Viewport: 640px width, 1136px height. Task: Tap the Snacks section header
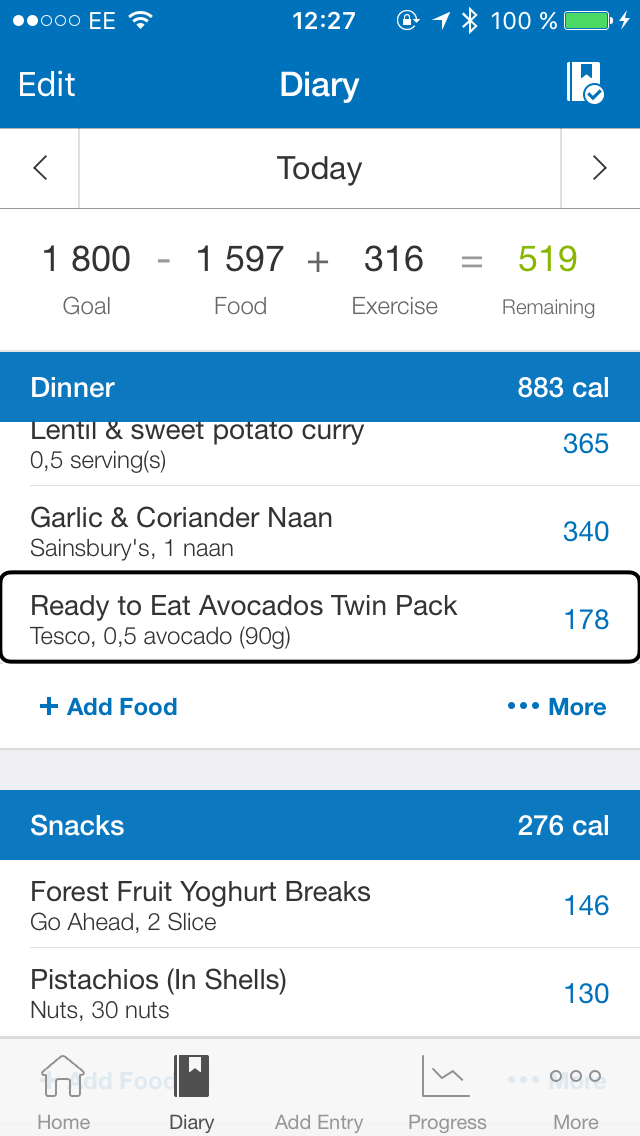click(x=320, y=825)
